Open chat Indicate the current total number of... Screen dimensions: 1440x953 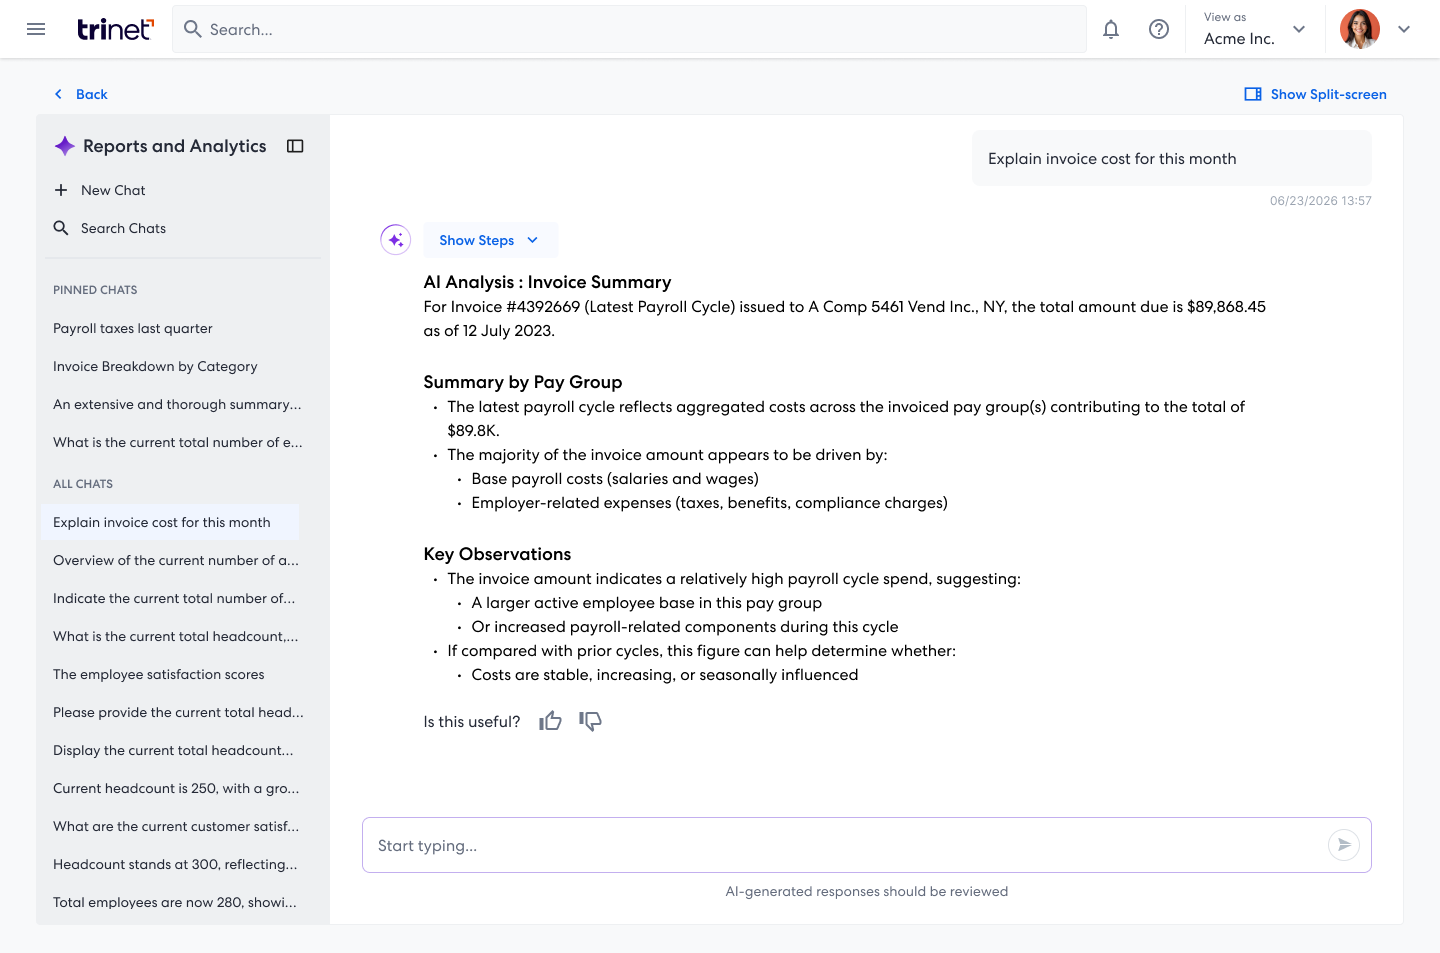coord(174,598)
